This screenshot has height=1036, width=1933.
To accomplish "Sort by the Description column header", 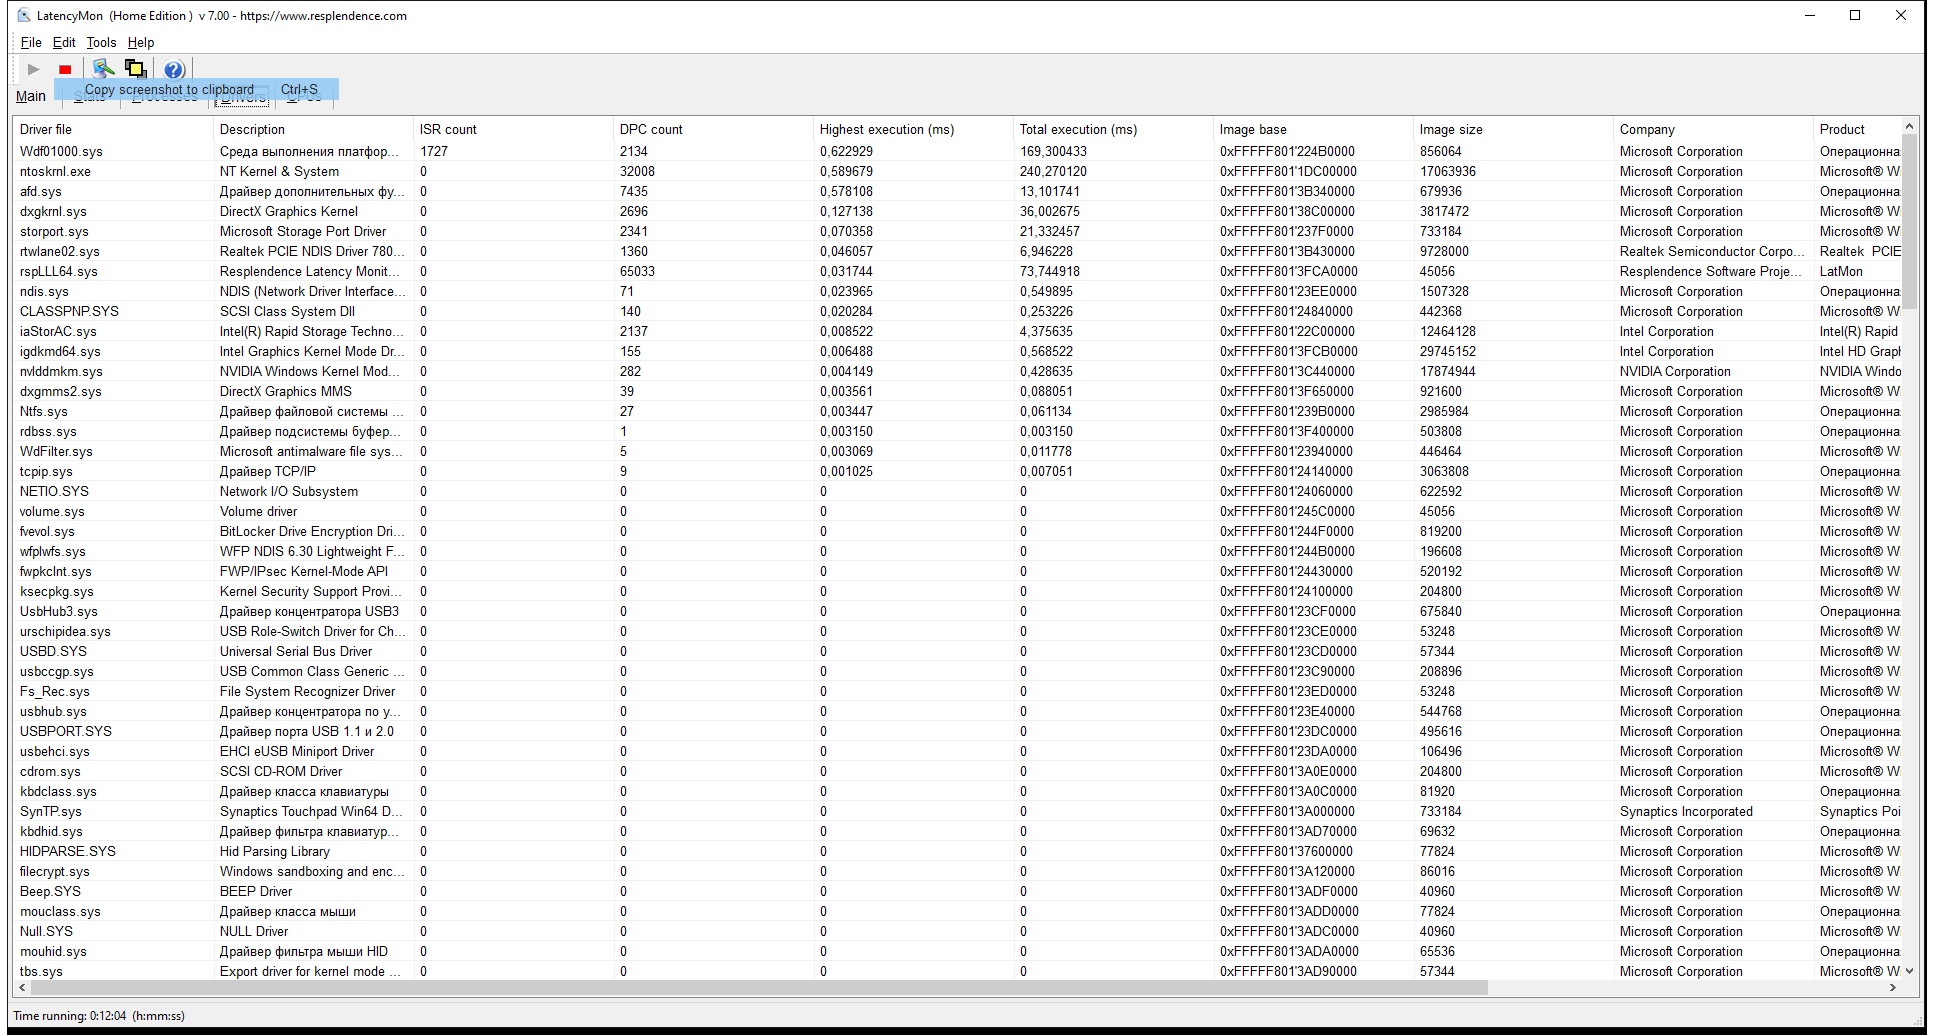I will (313, 129).
